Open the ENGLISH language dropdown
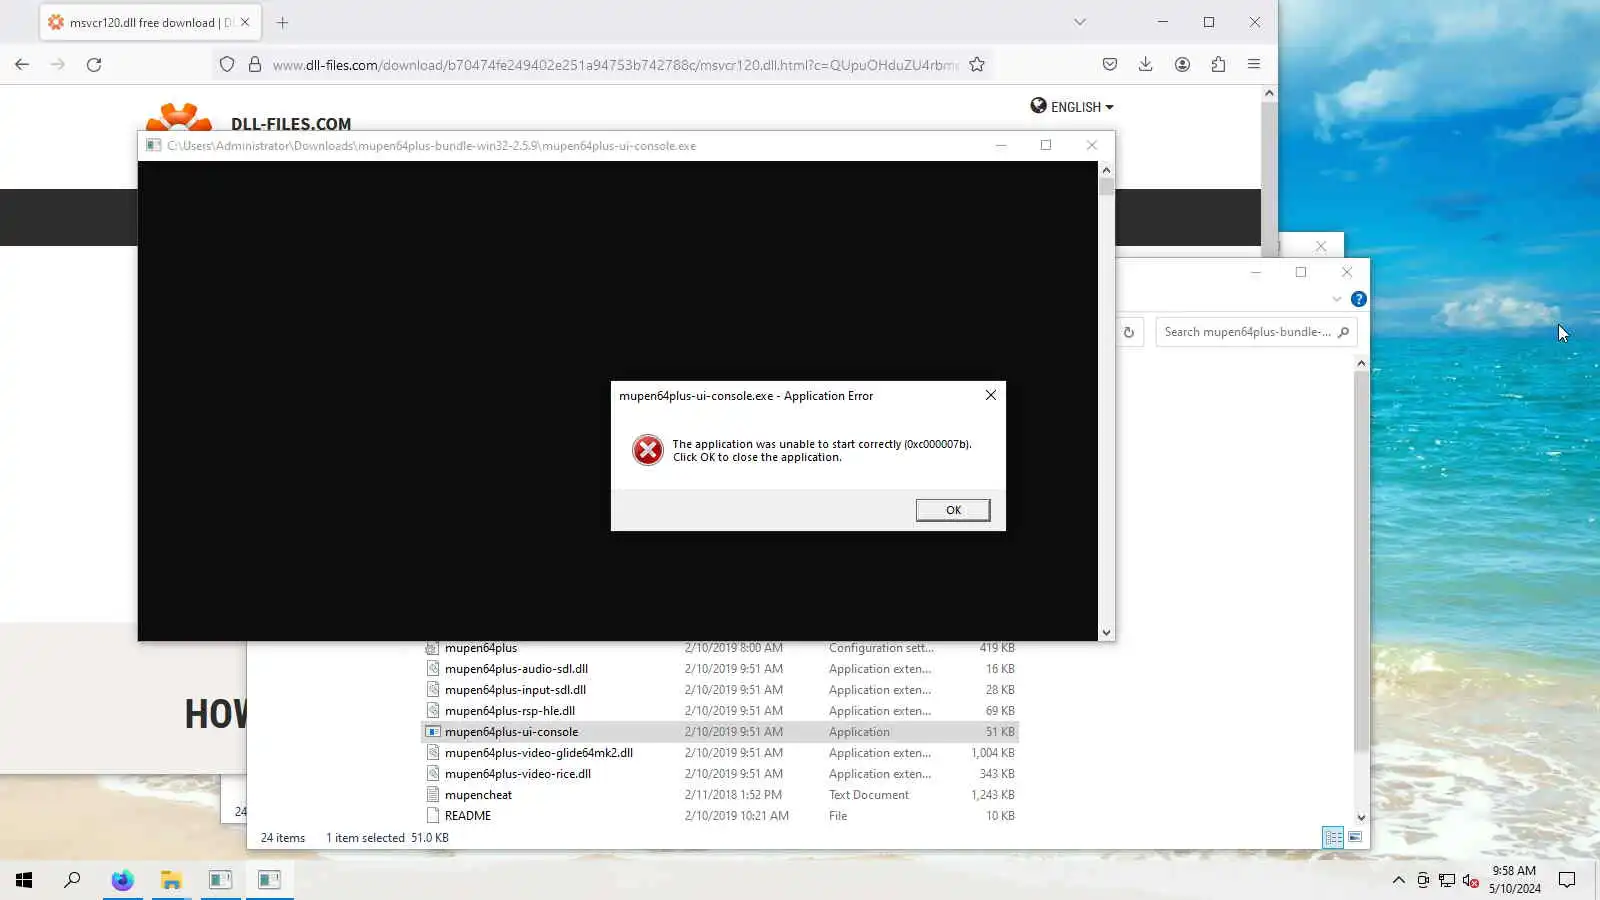Viewport: 1600px width, 900px height. pyautogui.click(x=1072, y=107)
